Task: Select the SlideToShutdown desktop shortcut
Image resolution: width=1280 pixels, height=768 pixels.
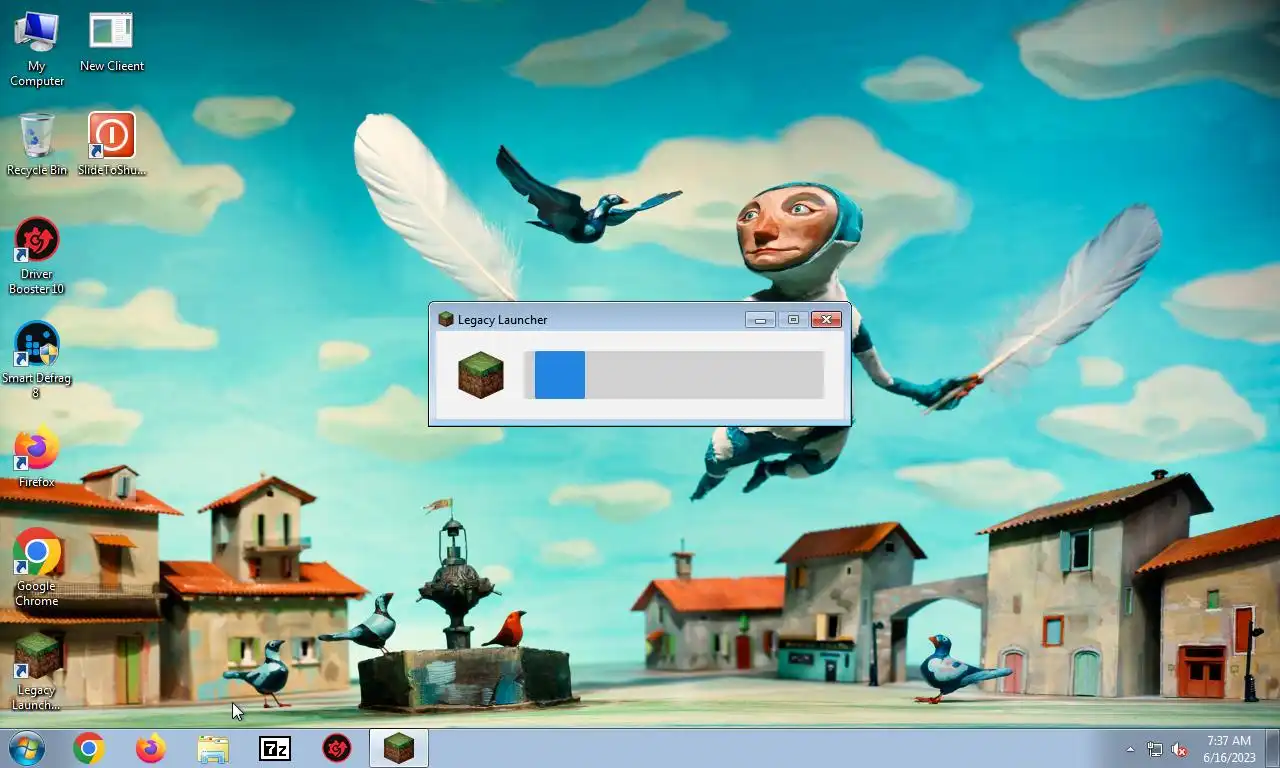Action: pyautogui.click(x=111, y=145)
